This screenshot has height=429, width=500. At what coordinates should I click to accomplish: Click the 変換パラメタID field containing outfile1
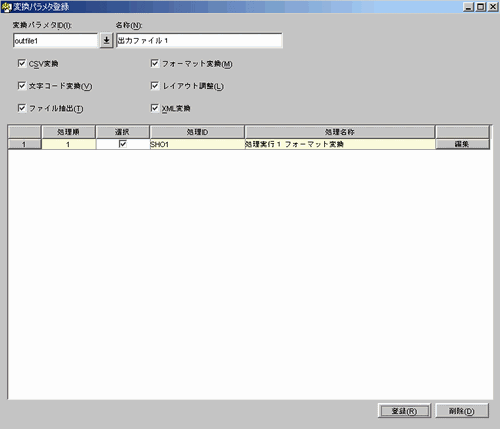55,41
